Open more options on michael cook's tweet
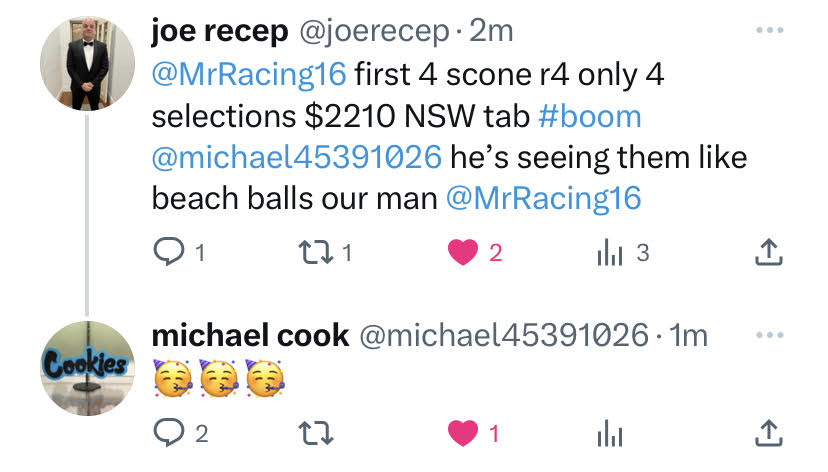This screenshot has width=828, height=472. pyautogui.click(x=769, y=335)
